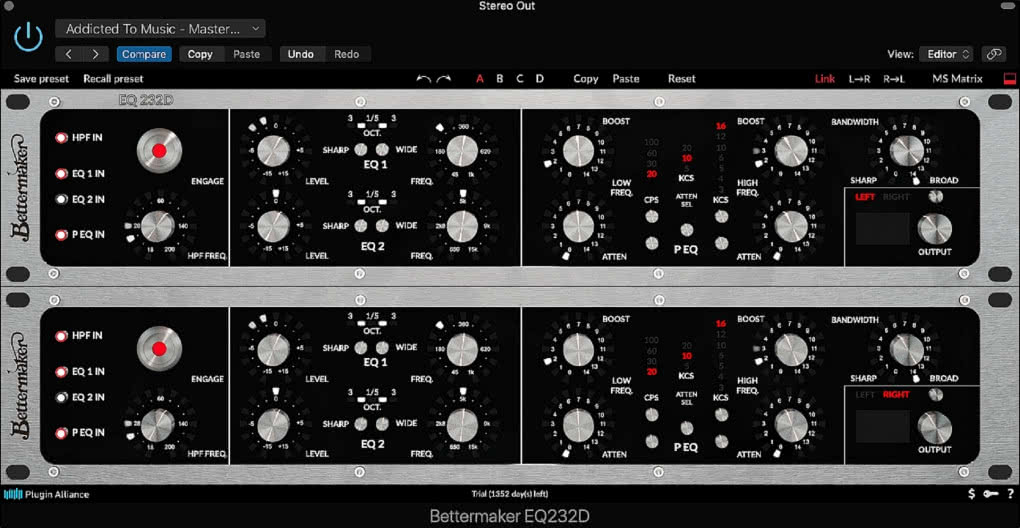This screenshot has width=1020, height=528.
Task: Click the bottom unit ATTEN SEL selector button
Action: [686, 428]
